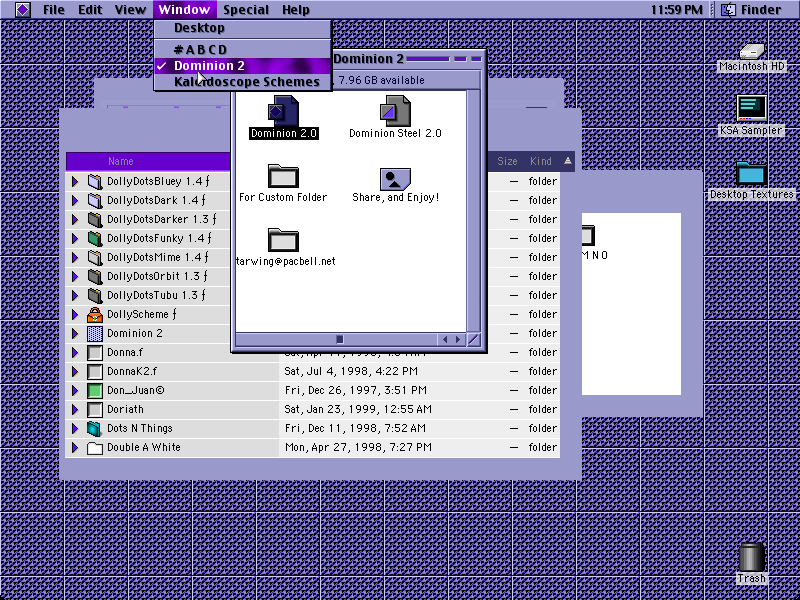Open the Edit menu

pos(90,10)
